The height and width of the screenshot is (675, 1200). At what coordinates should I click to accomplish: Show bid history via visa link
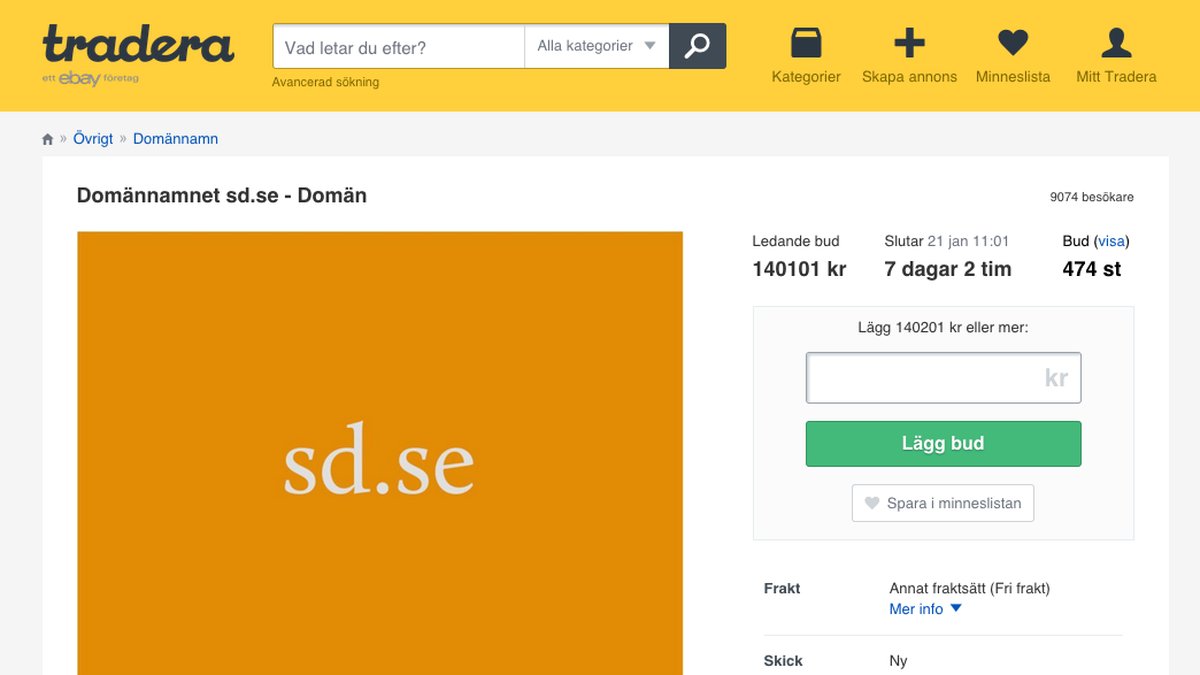1111,241
